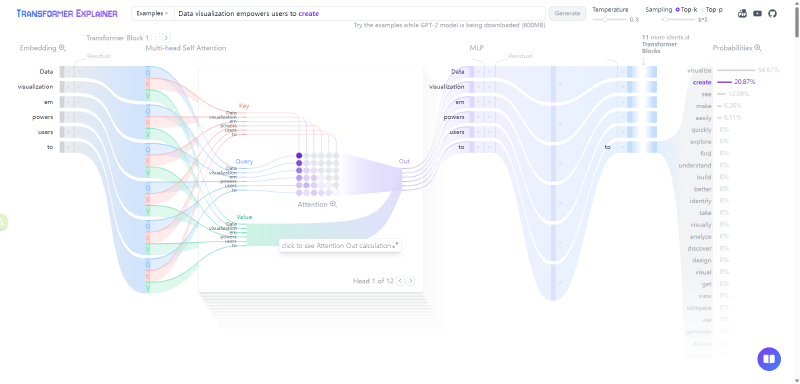Open the GitHub repository icon
The width and height of the screenshot is (800, 384).
(772, 14)
